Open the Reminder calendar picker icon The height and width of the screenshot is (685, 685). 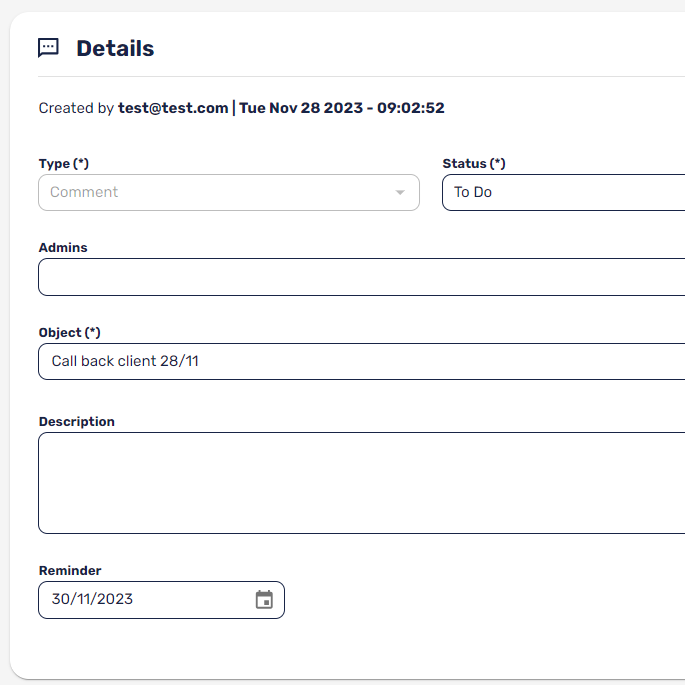[264, 600]
